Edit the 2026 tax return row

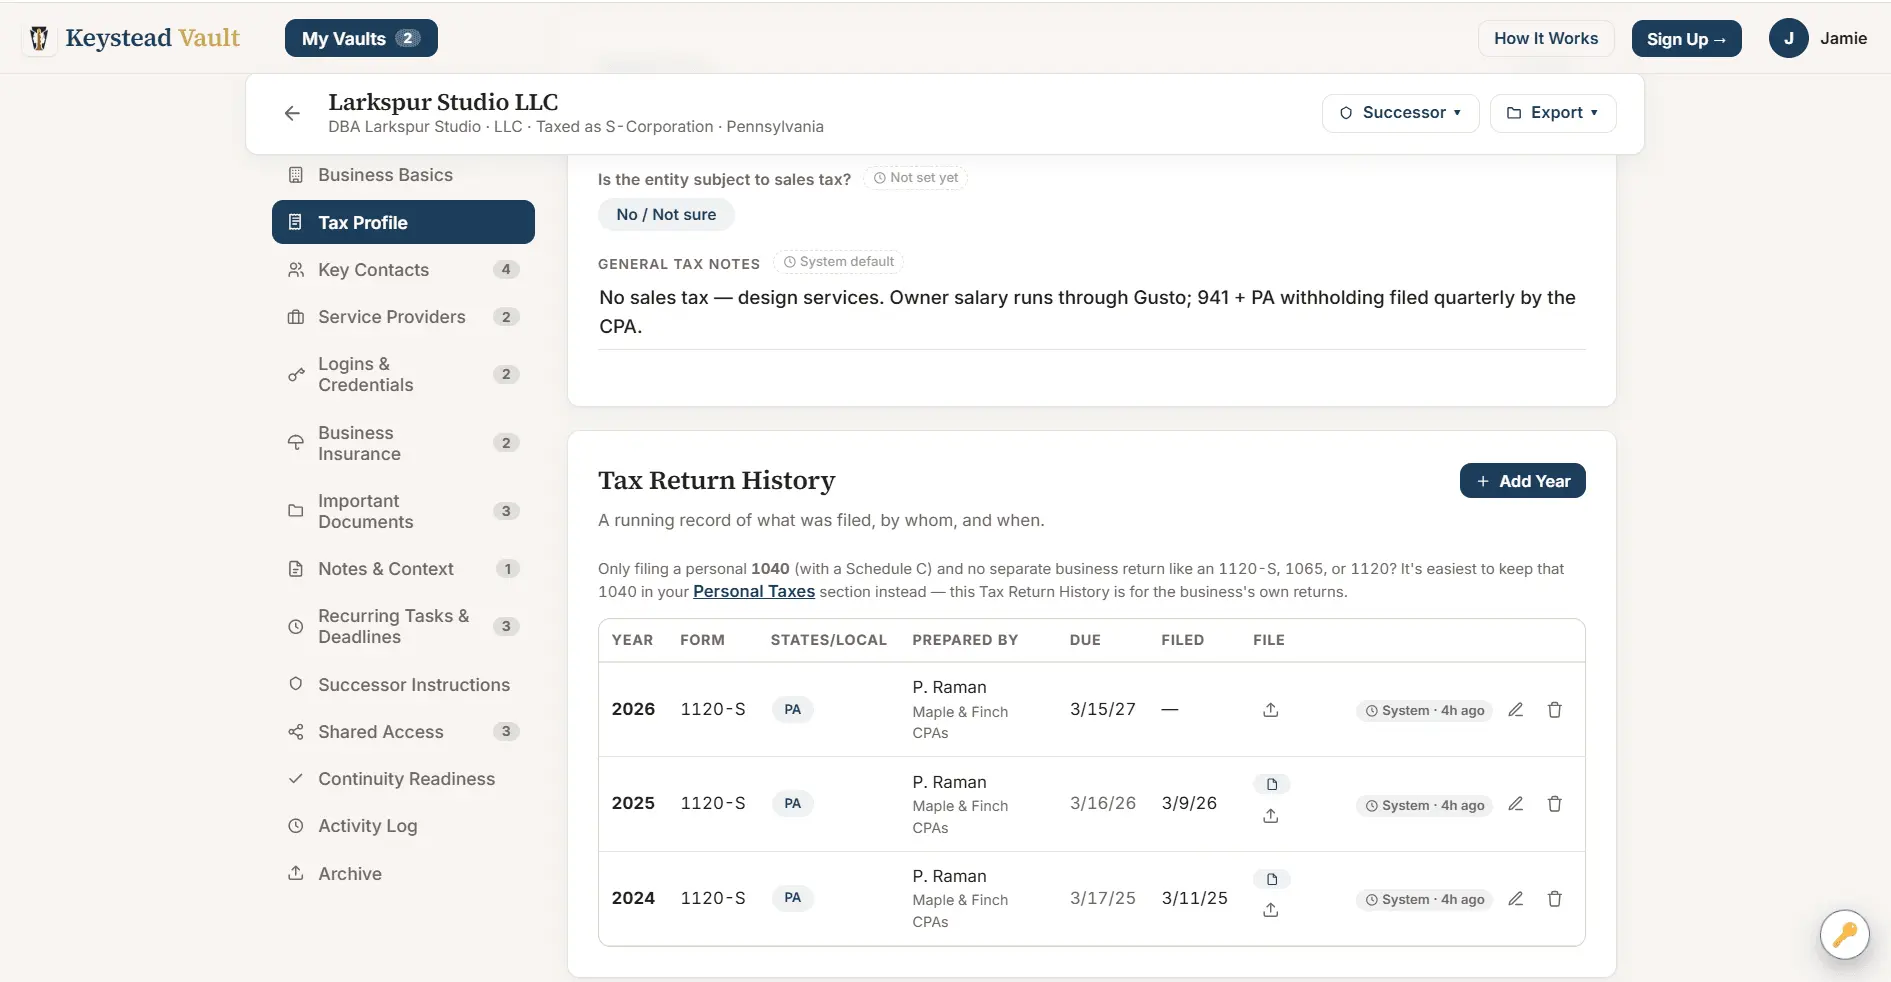[x=1516, y=710]
